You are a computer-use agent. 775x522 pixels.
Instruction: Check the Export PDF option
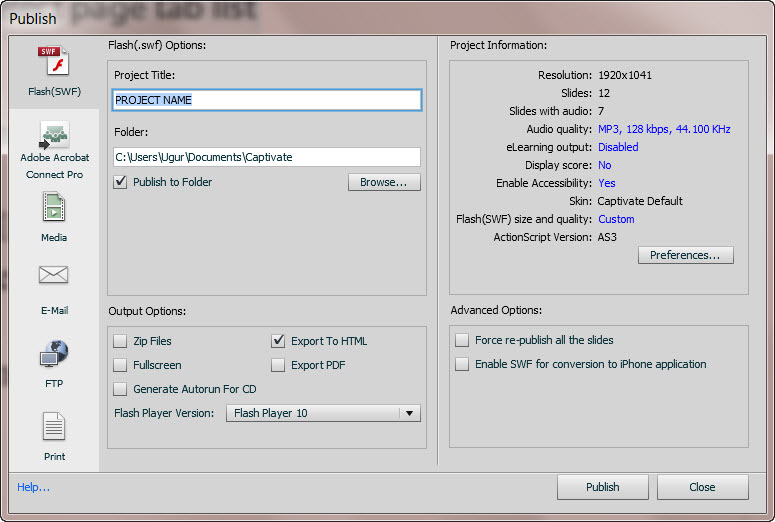pos(278,365)
